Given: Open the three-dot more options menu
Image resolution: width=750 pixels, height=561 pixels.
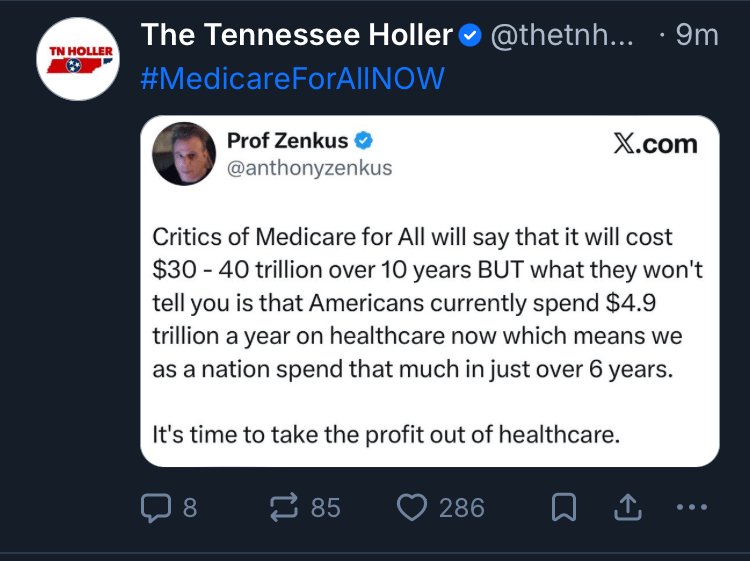Looking at the screenshot, I should [x=691, y=509].
